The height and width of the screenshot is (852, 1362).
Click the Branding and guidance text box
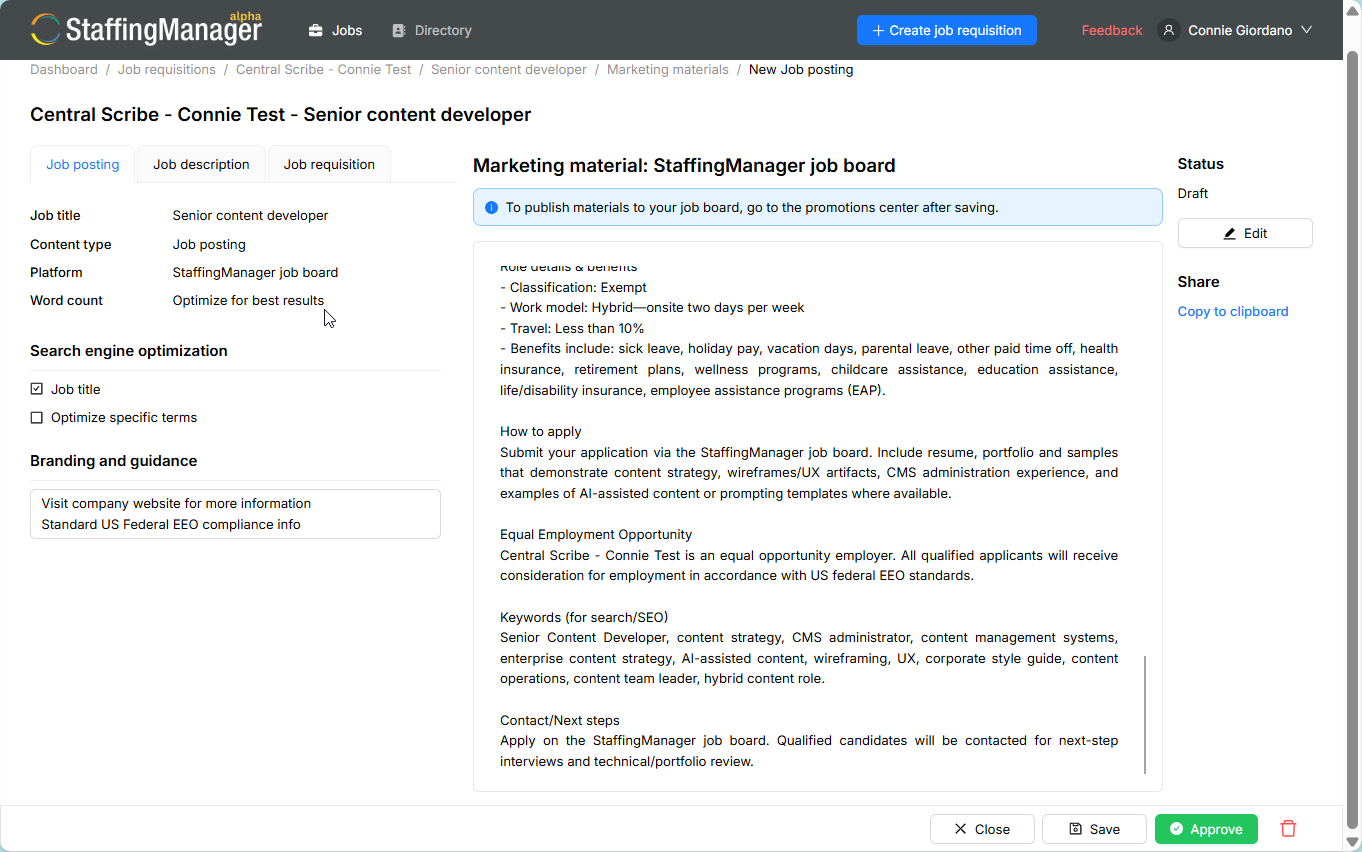pyautogui.click(x=235, y=514)
